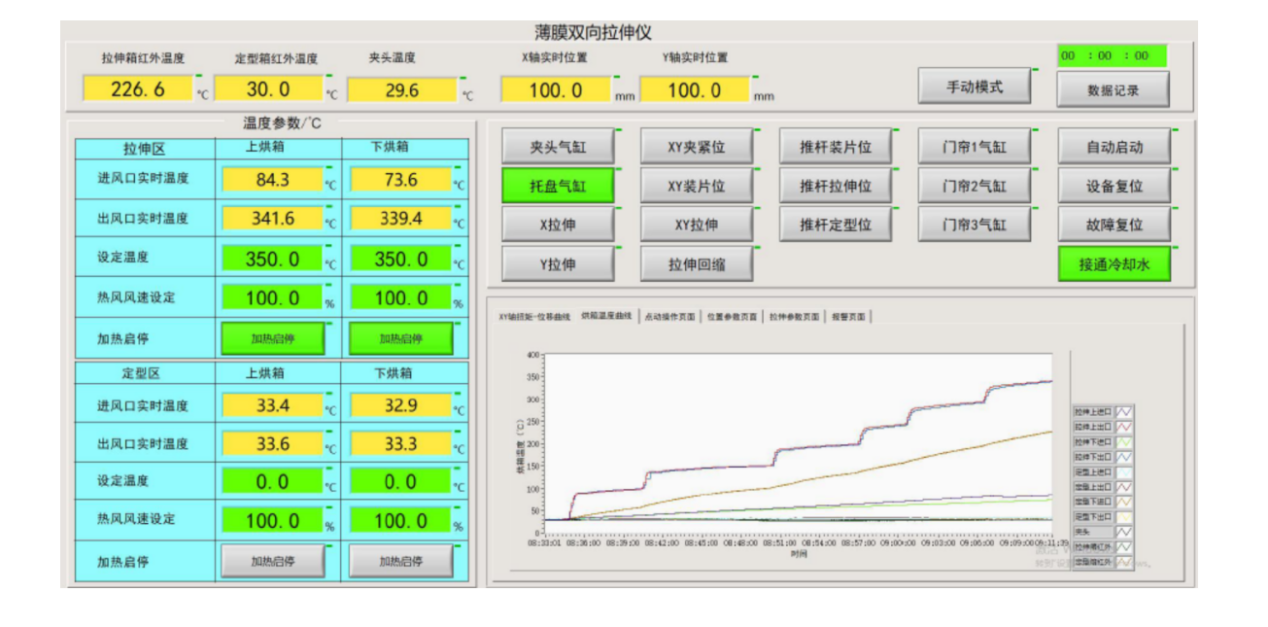Click the 拉伸下进口 green curve legend icon
This screenshot has height=627, width=1268.
pyautogui.click(x=1124, y=441)
